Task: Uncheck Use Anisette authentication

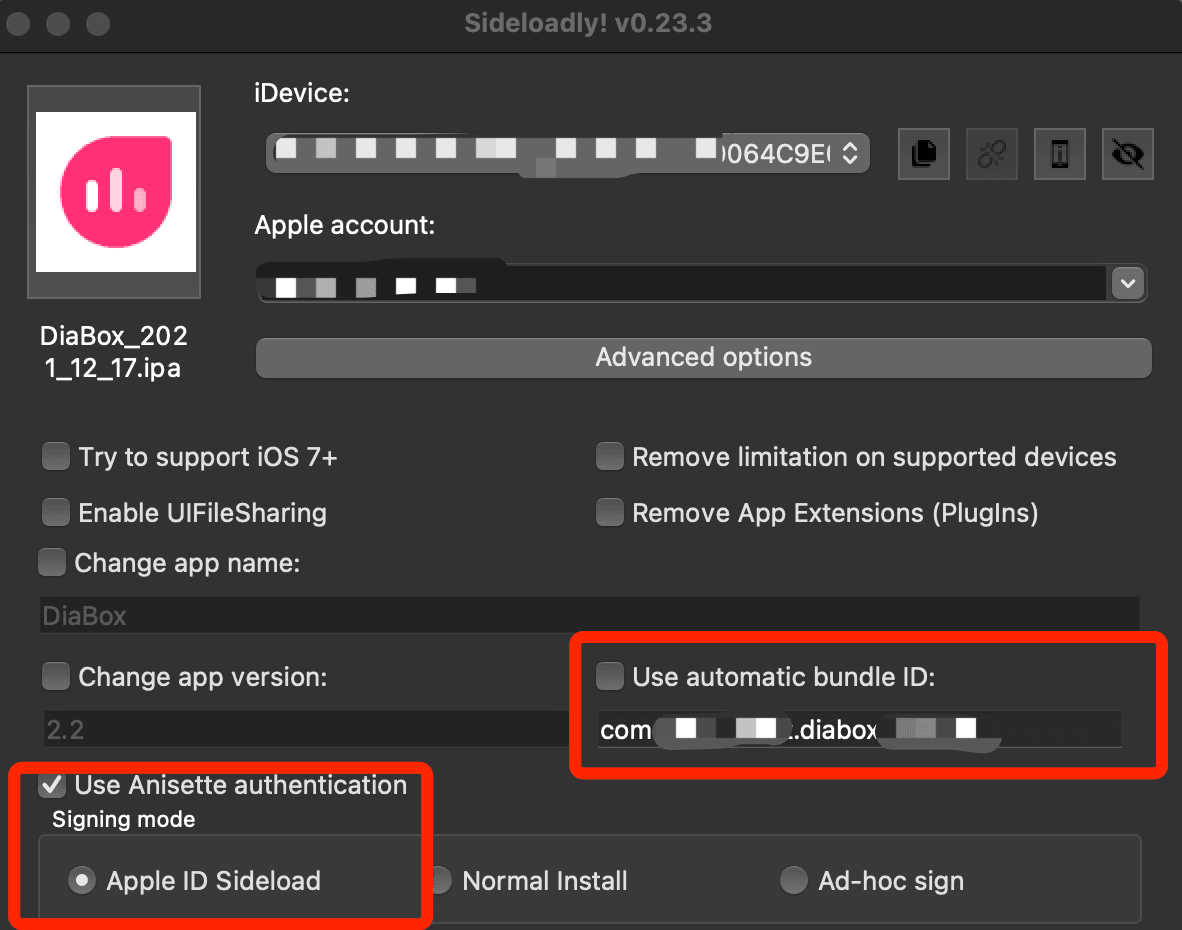Action: point(52,785)
